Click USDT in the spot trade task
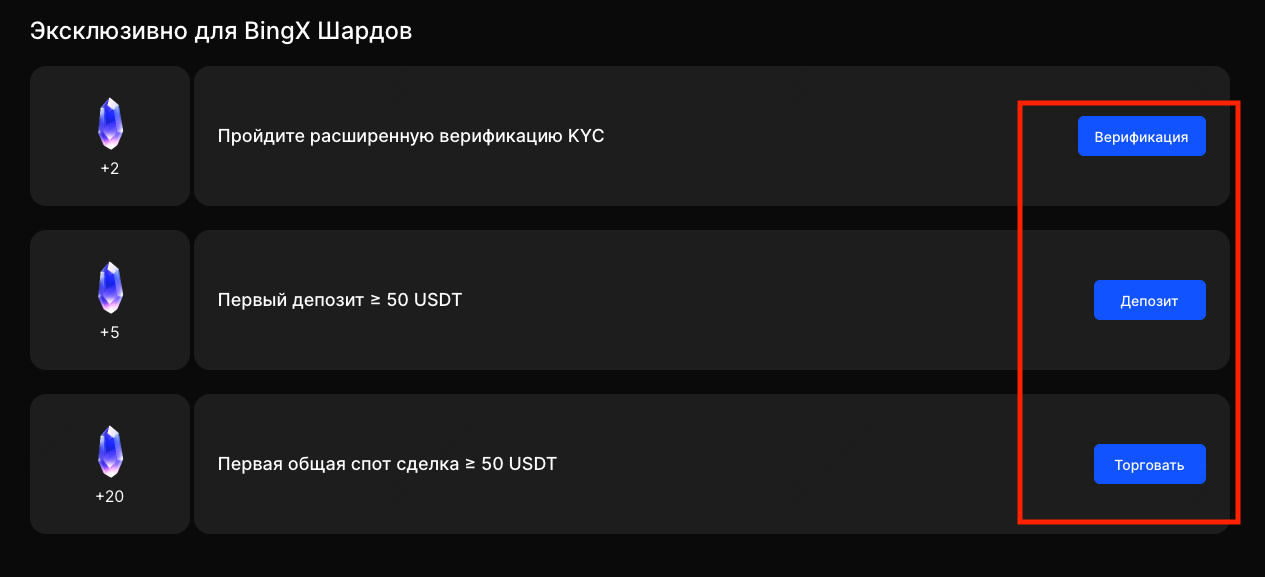The height and width of the screenshot is (577, 1265). coord(531,464)
